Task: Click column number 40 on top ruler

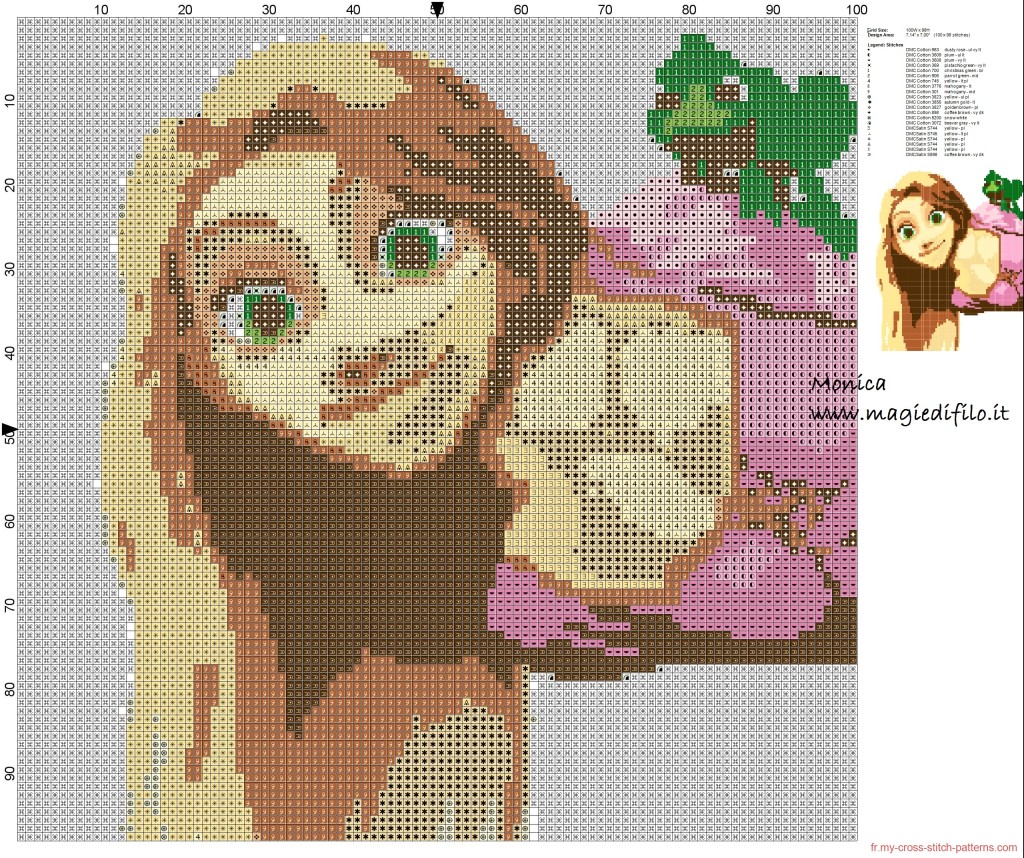Action: 353,10
